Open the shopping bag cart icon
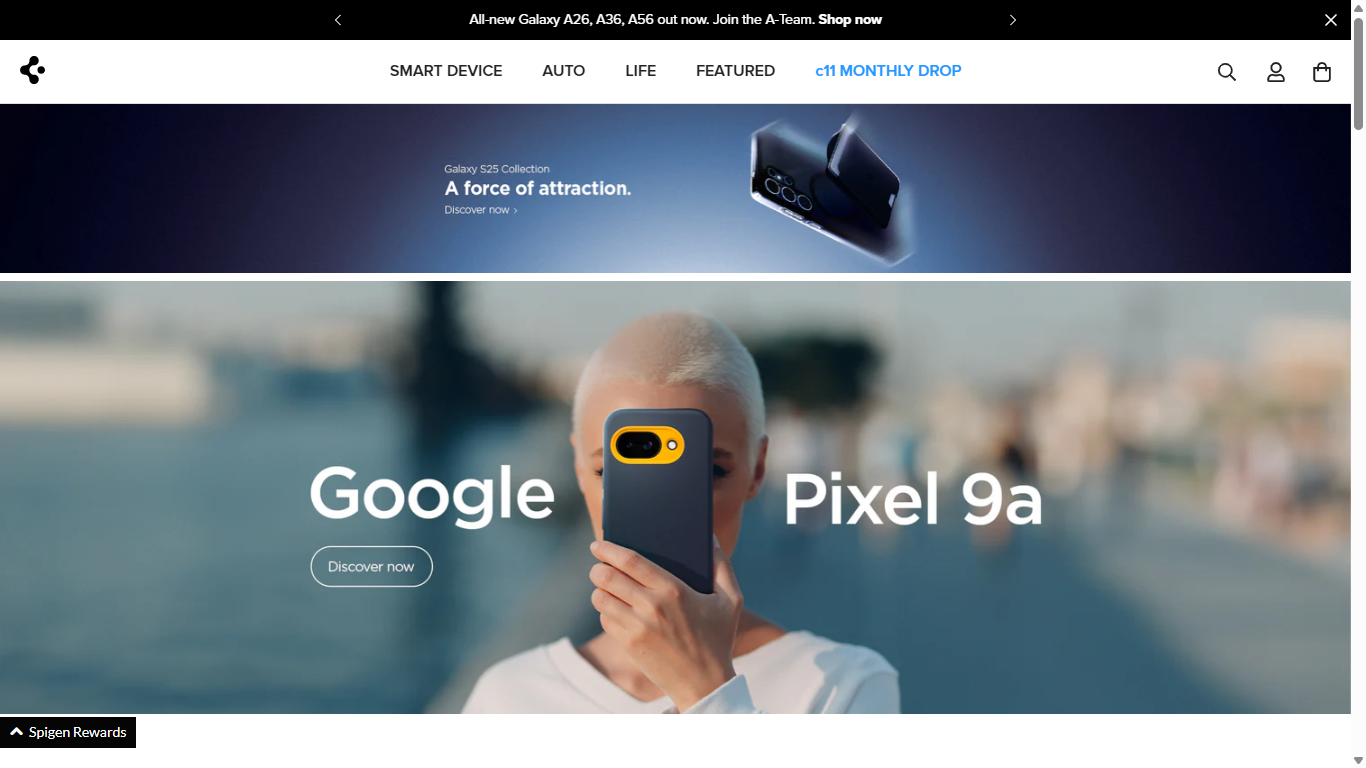 click(x=1322, y=72)
